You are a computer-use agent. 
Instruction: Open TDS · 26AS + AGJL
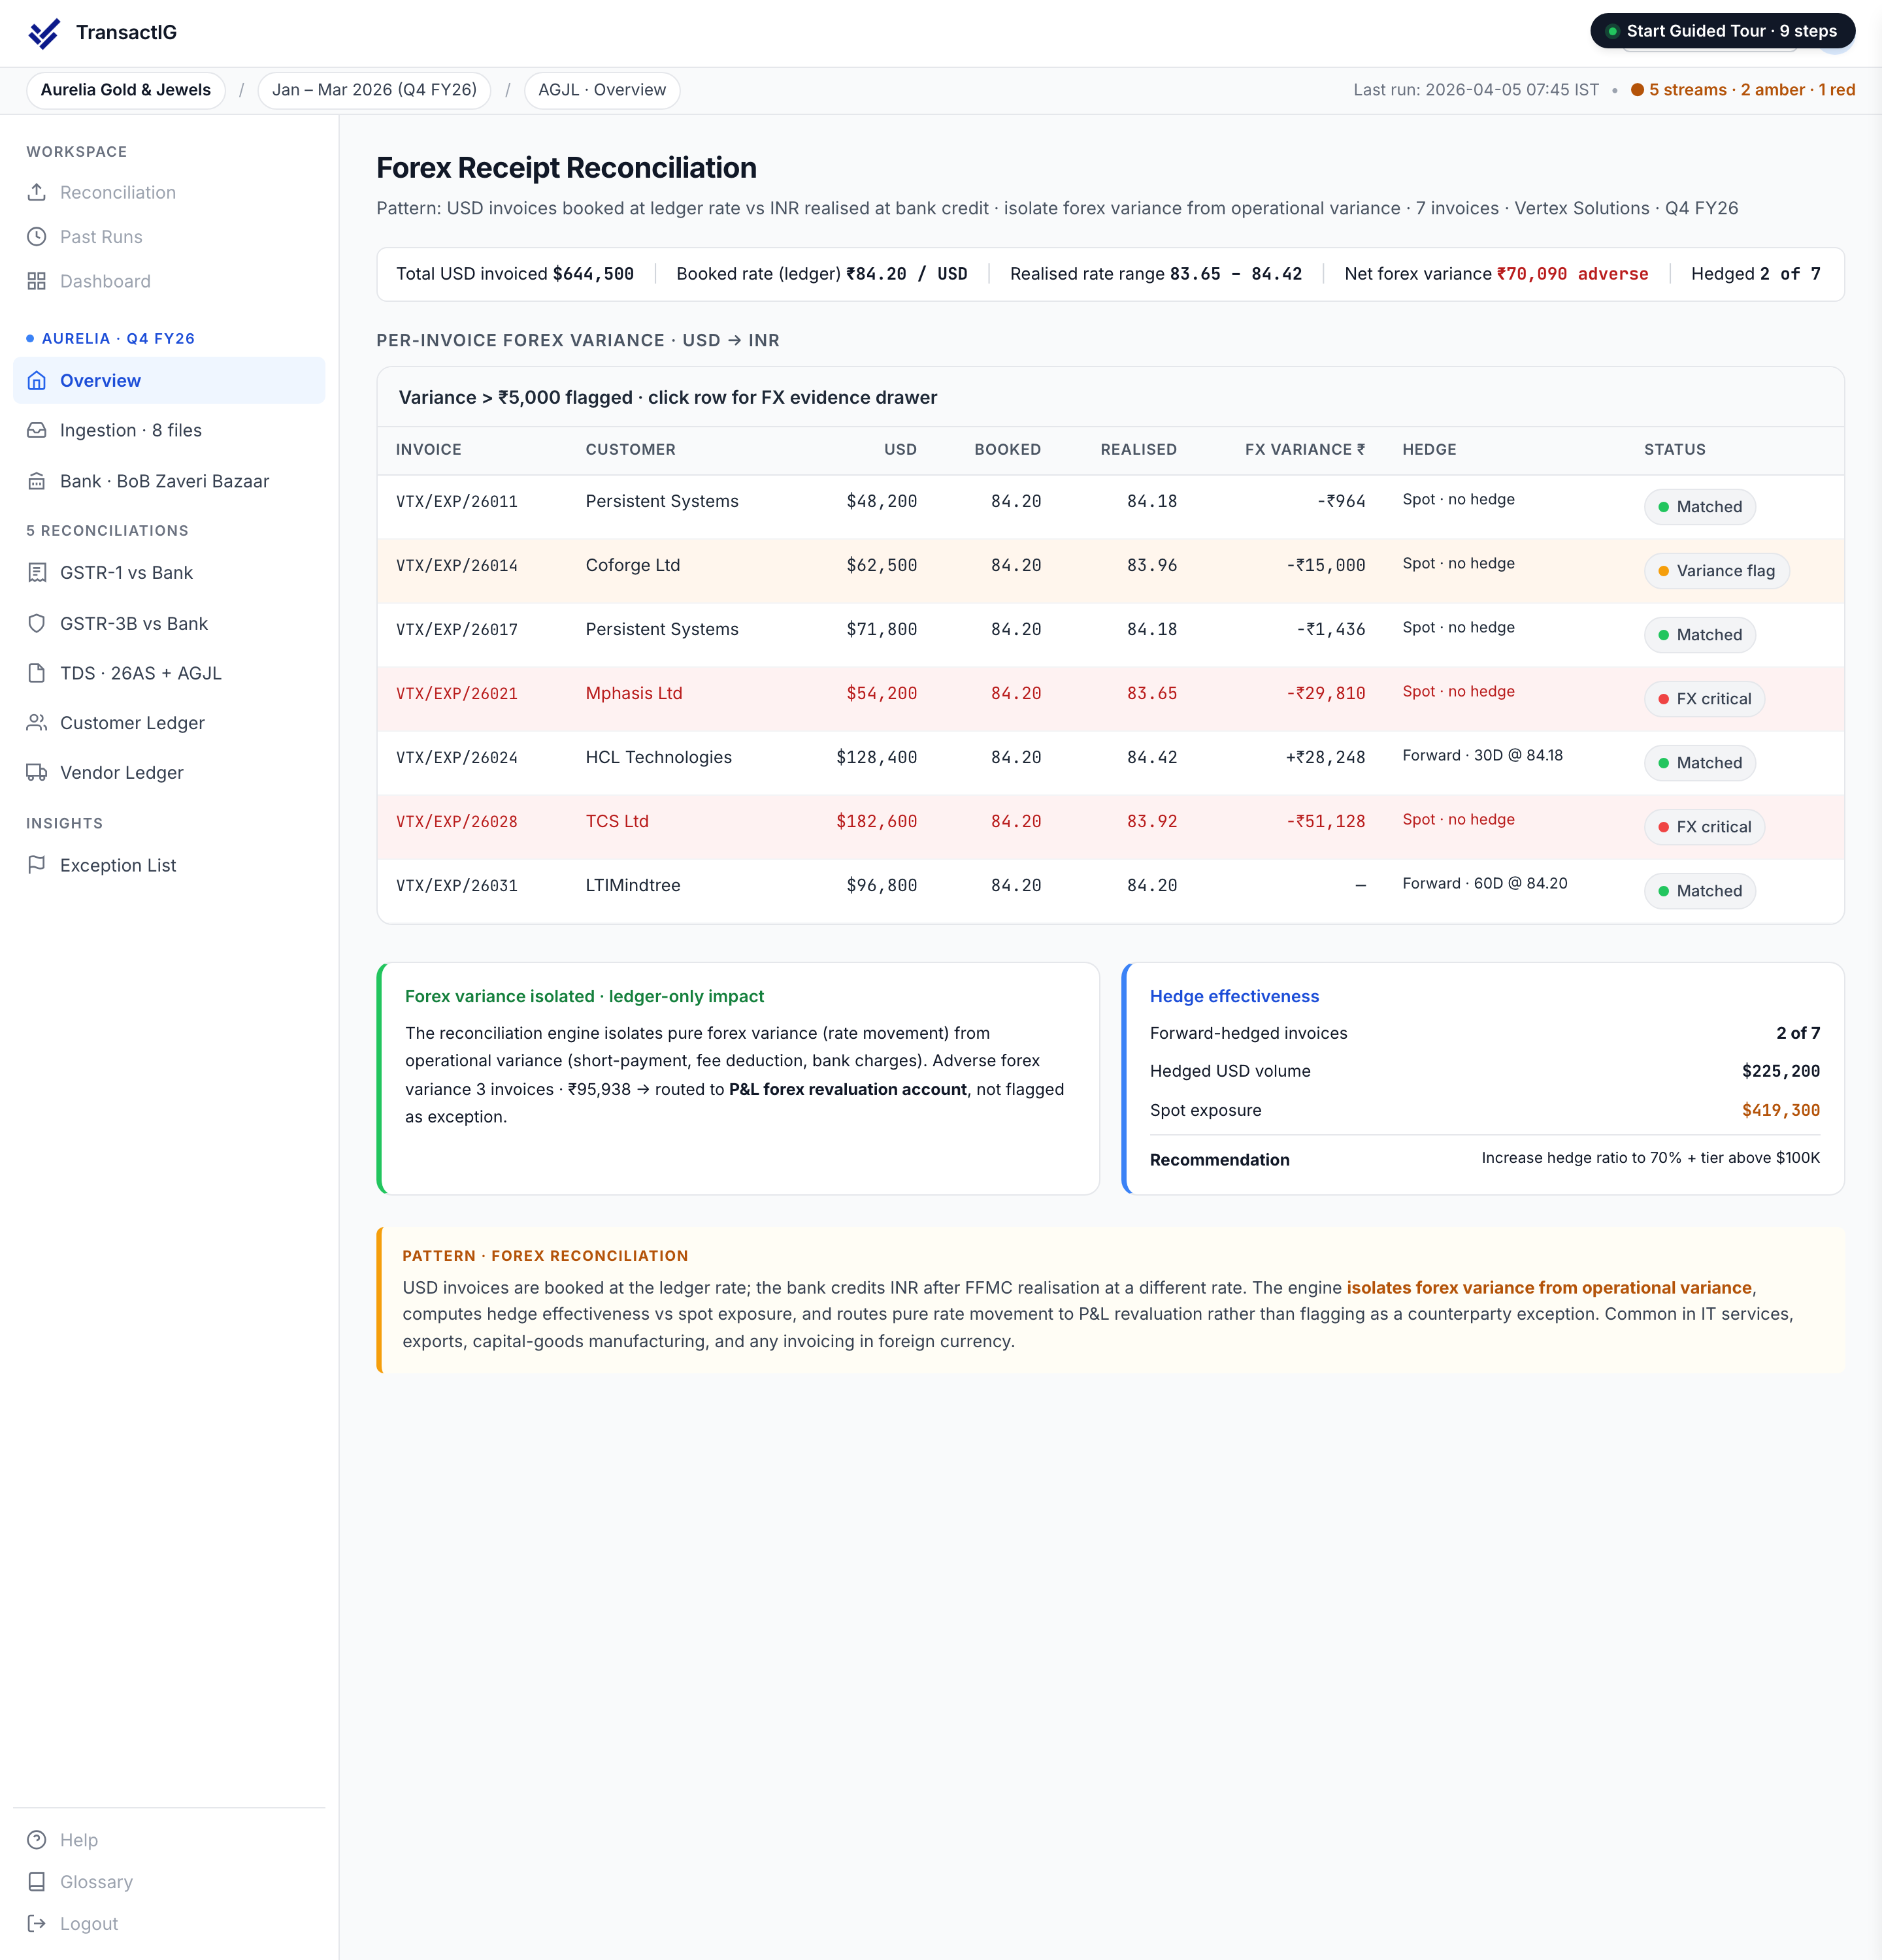coord(169,673)
